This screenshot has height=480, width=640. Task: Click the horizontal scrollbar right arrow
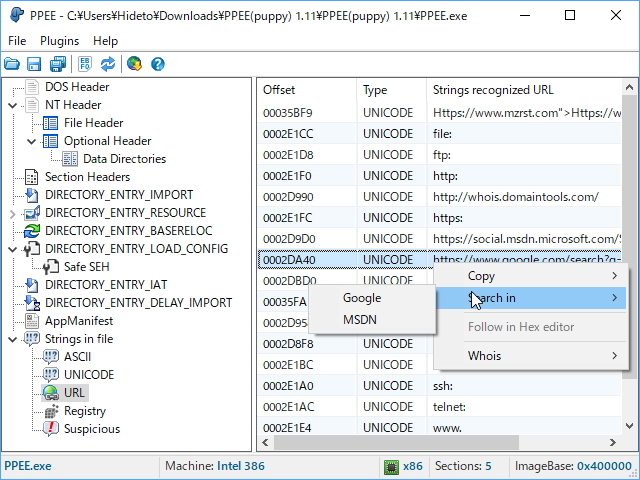(x=612, y=442)
